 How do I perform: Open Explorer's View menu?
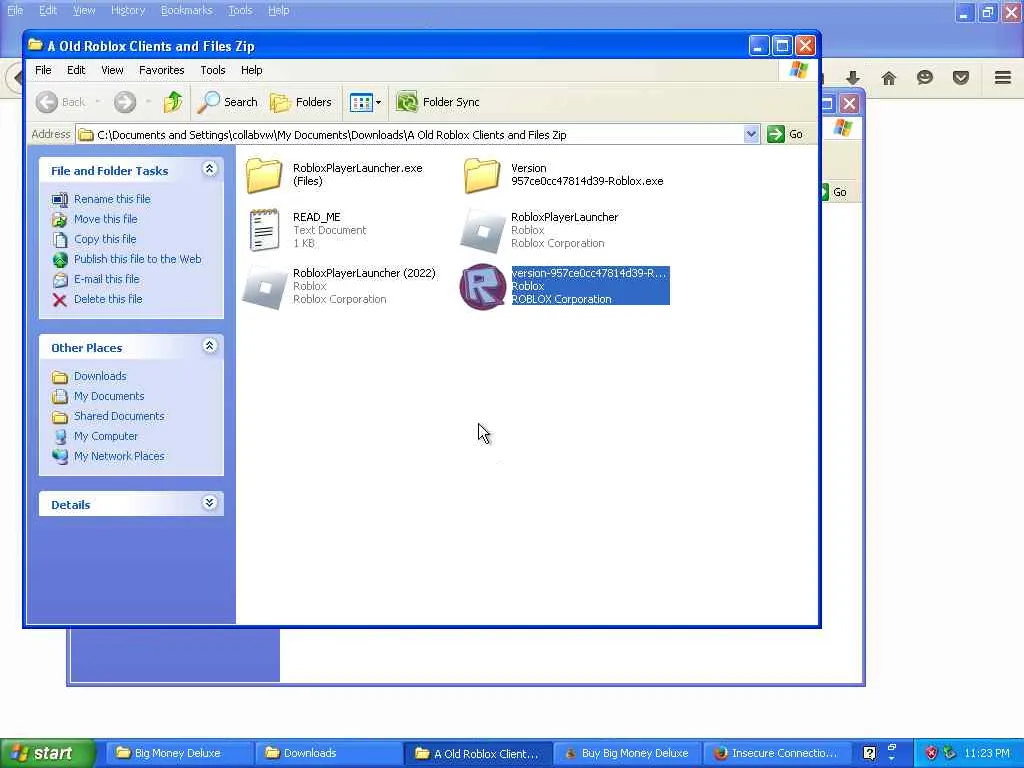pos(112,70)
